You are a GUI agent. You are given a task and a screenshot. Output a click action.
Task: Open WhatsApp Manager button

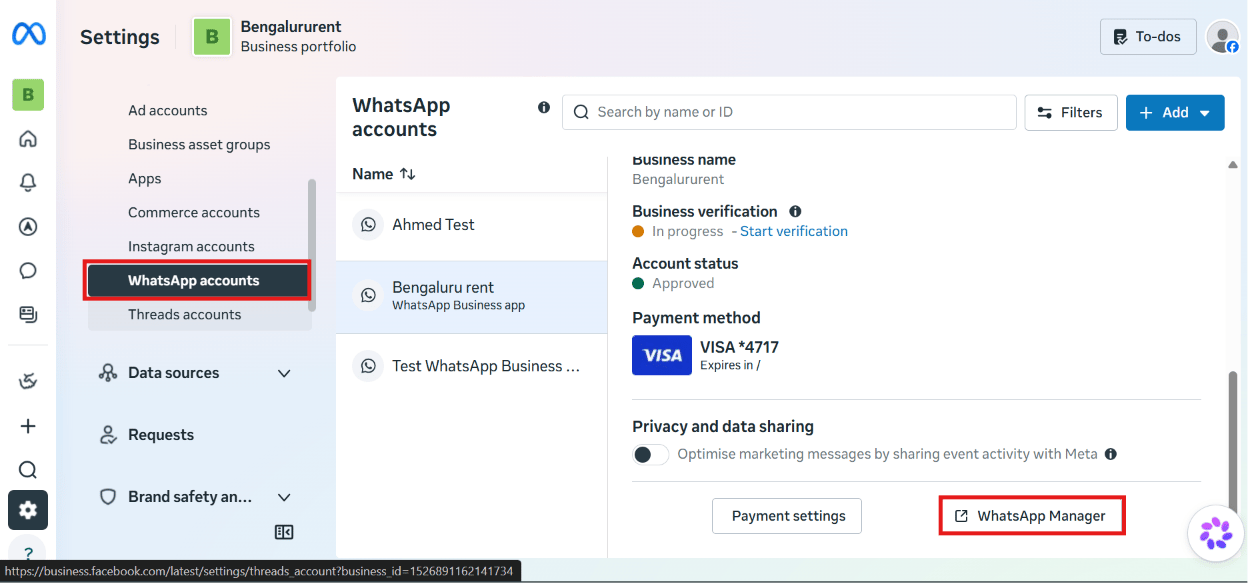tap(1031, 516)
